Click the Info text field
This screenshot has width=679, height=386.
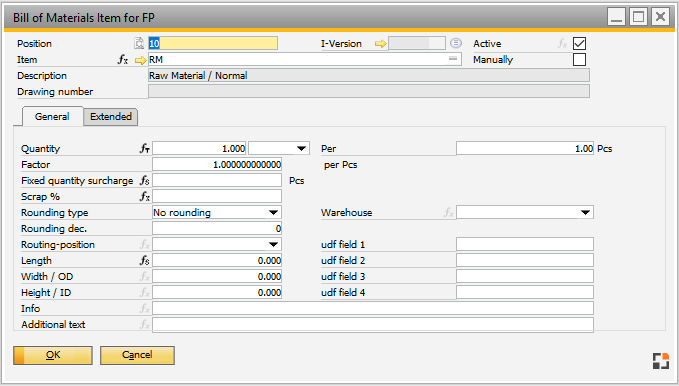coord(373,308)
